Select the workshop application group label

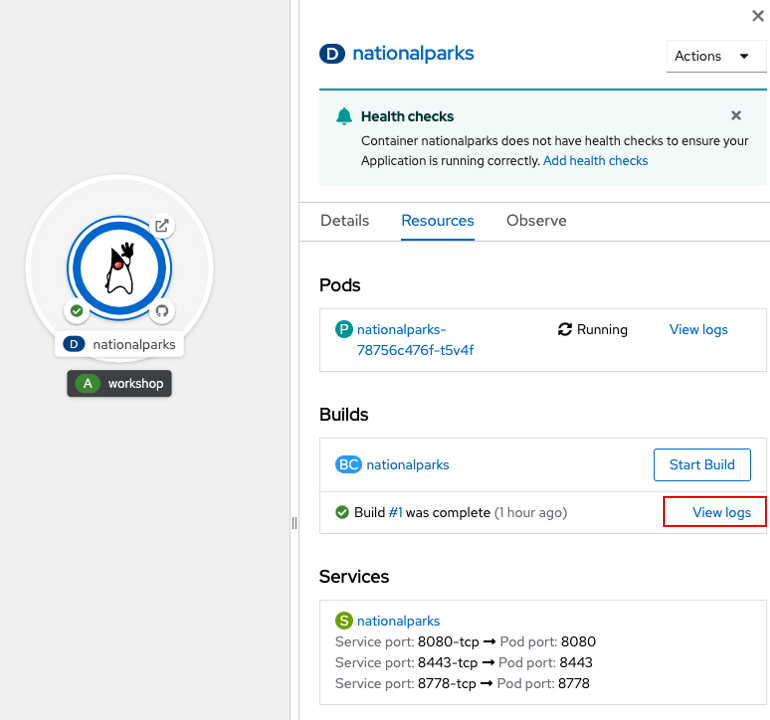(x=119, y=384)
